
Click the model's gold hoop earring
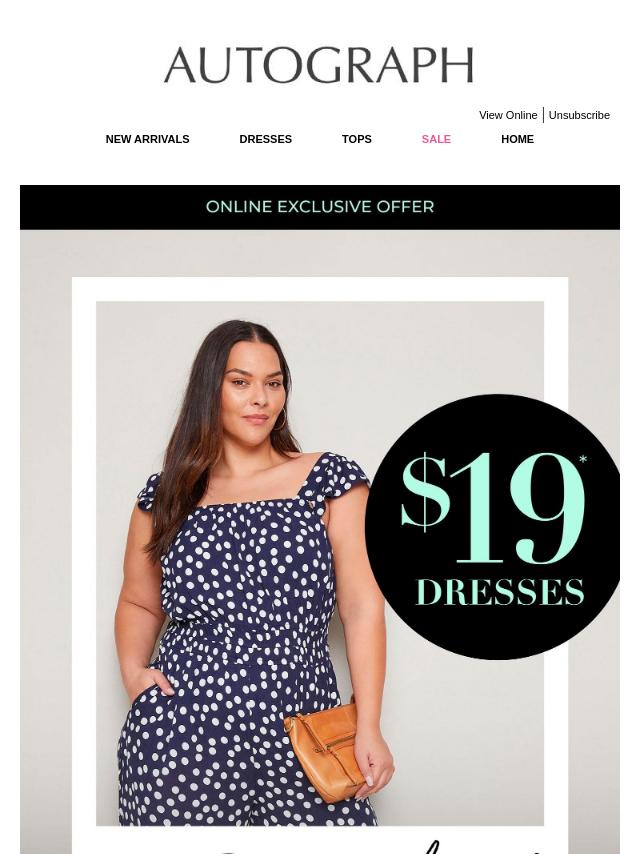pyautogui.click(x=281, y=420)
